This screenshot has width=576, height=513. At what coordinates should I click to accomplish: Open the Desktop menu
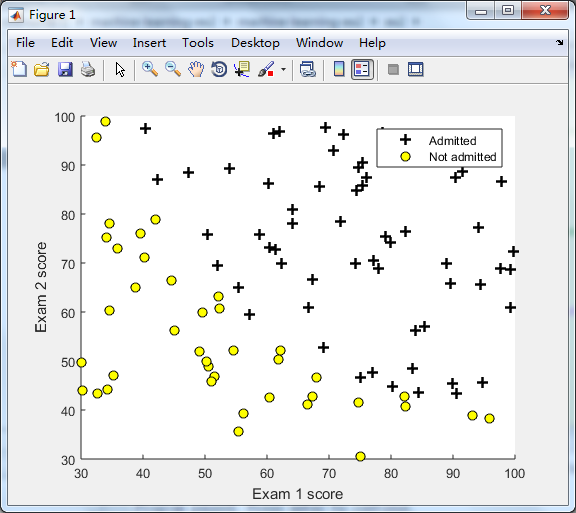[x=255, y=43]
